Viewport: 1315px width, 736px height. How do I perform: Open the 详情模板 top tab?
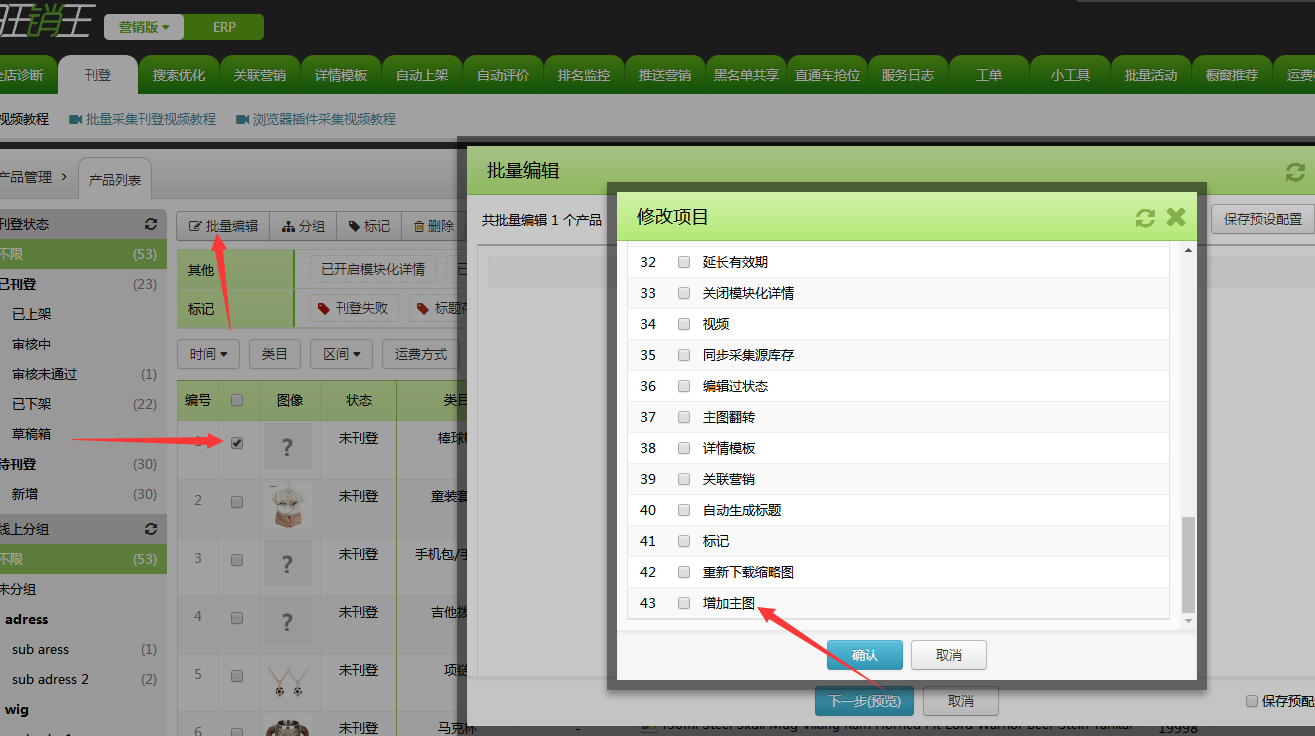341,75
